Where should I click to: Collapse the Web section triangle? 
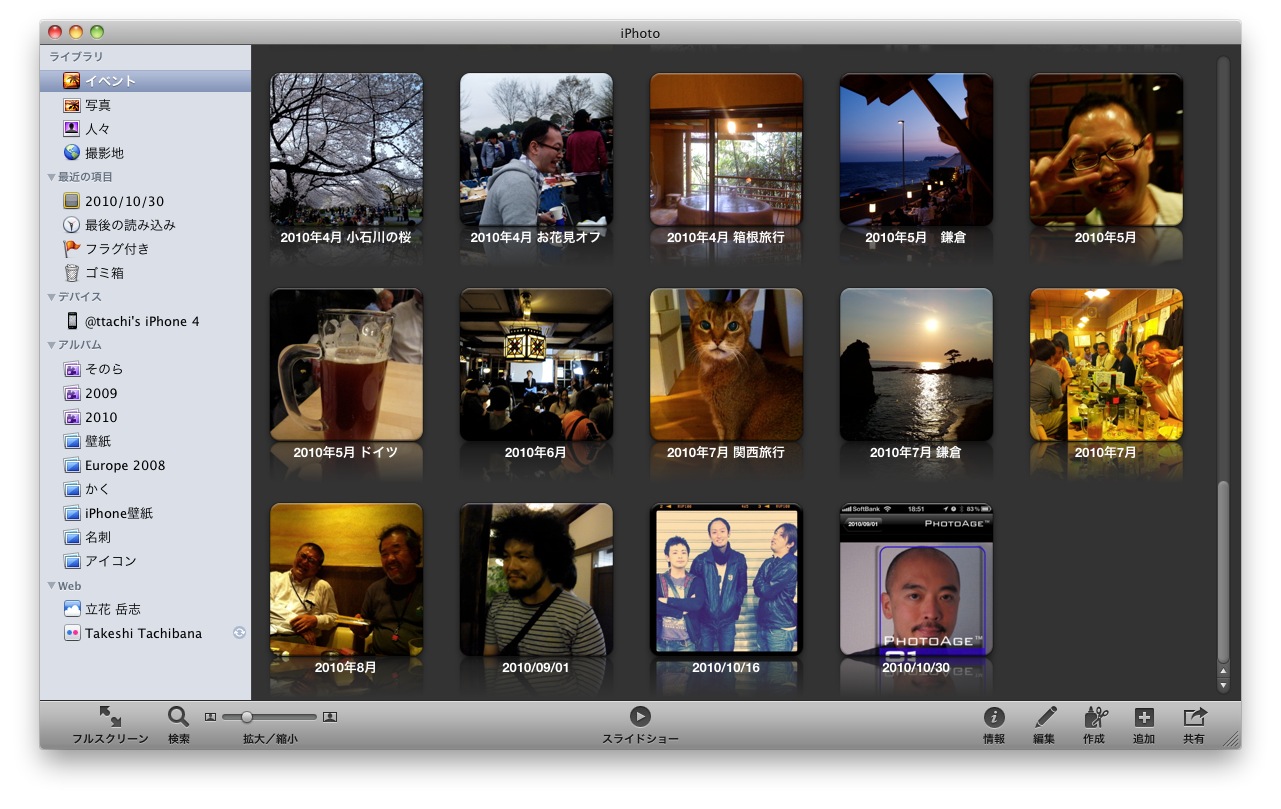[52, 586]
